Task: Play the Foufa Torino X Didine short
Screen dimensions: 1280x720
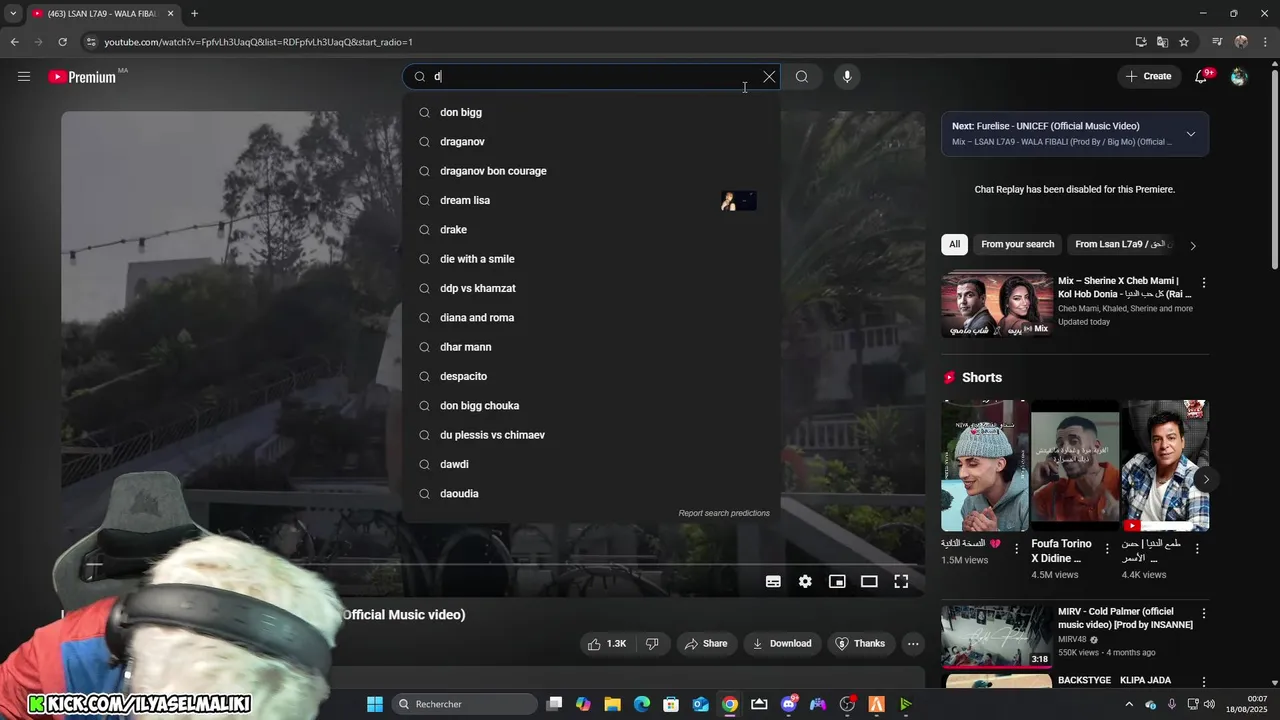Action: tap(1075, 466)
